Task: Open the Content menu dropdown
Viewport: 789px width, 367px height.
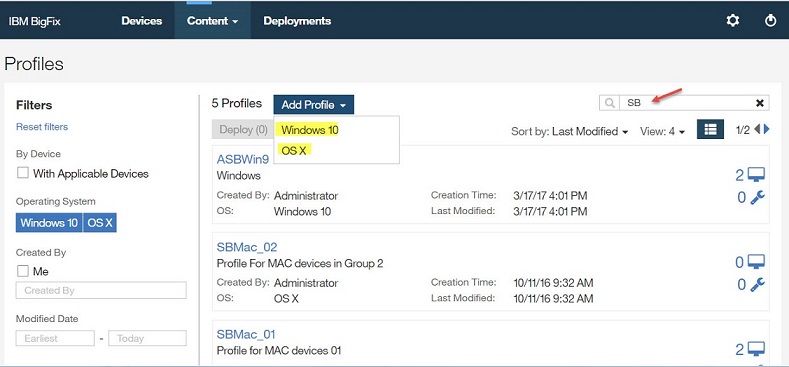Action: 212,21
